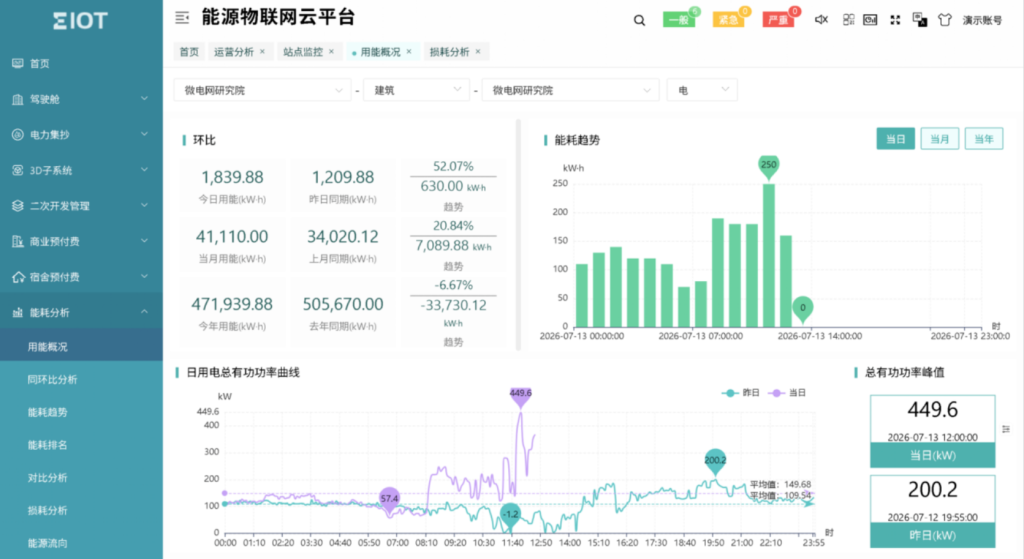
Task: Toggle fullscreen with expand icon
Action: (895, 20)
